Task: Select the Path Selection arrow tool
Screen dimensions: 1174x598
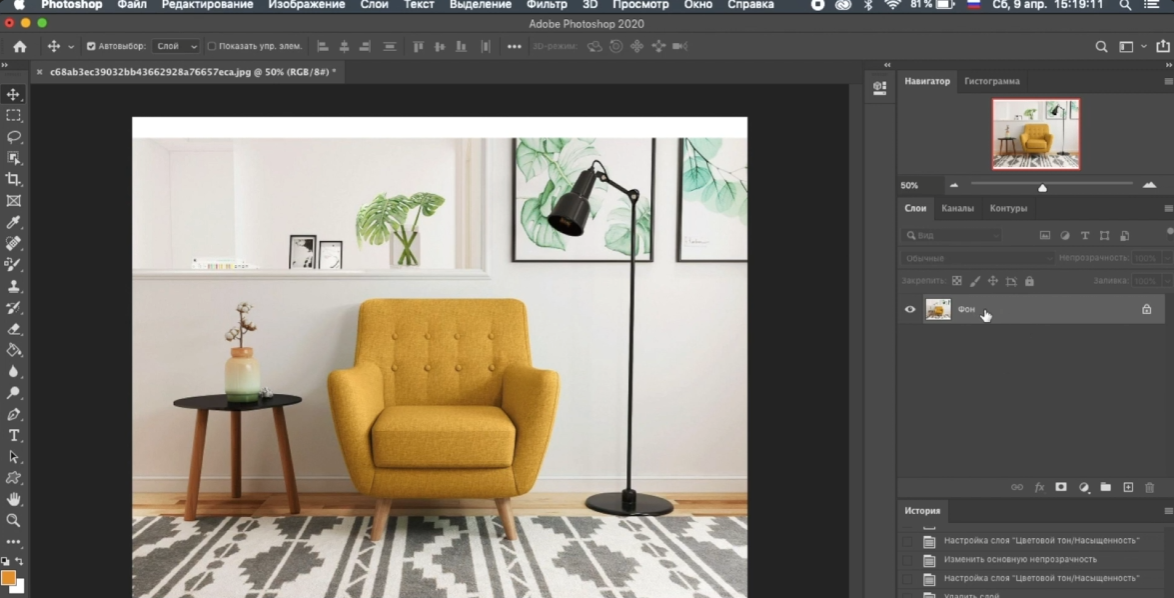Action: coord(13,457)
